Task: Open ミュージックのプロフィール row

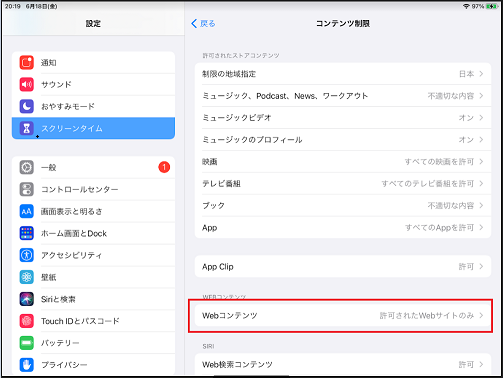Action: (x=343, y=140)
